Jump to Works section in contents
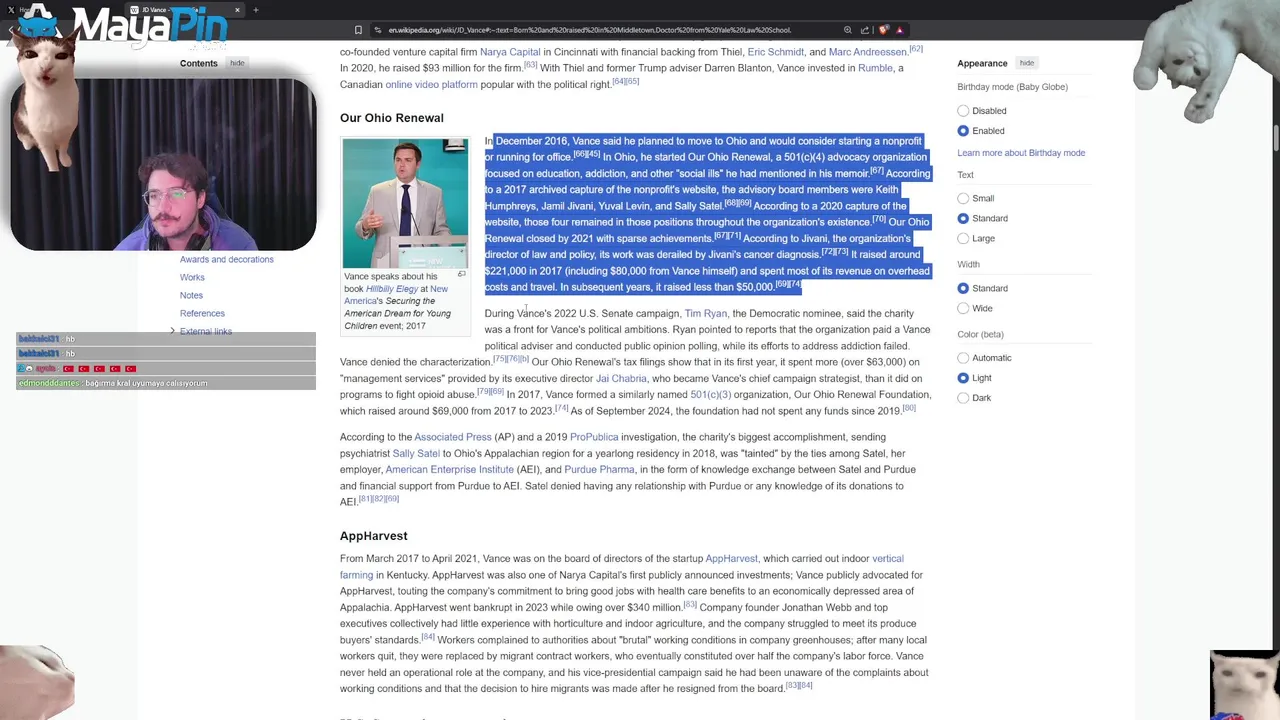 point(192,277)
